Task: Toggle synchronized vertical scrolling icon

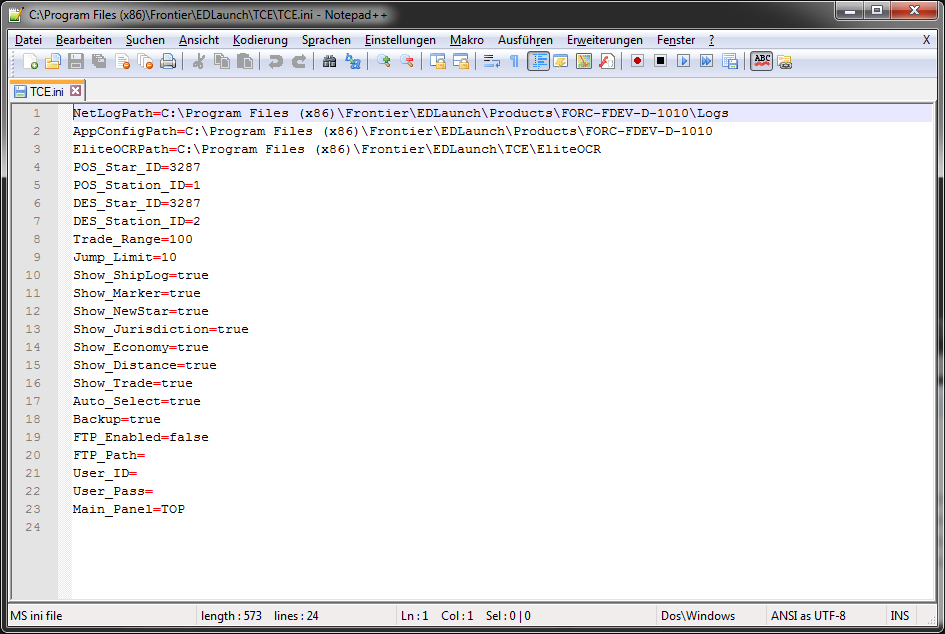Action: click(x=438, y=61)
